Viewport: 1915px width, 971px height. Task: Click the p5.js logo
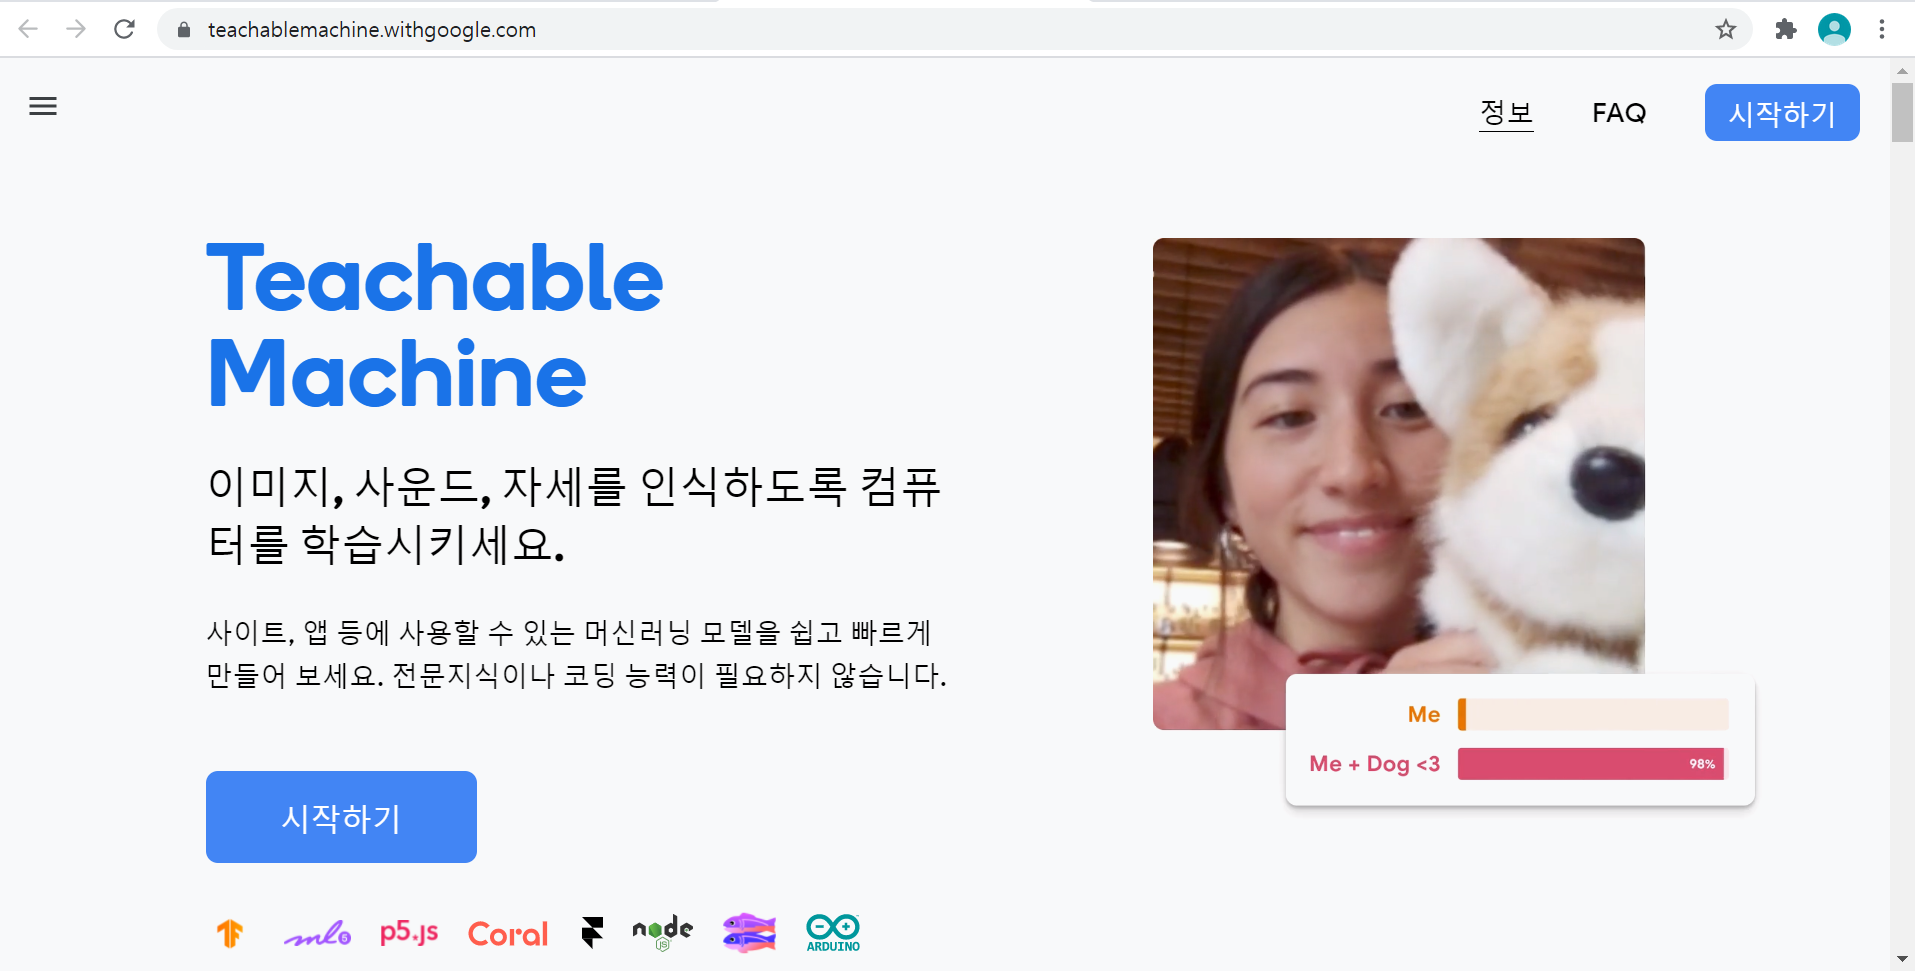click(x=409, y=933)
